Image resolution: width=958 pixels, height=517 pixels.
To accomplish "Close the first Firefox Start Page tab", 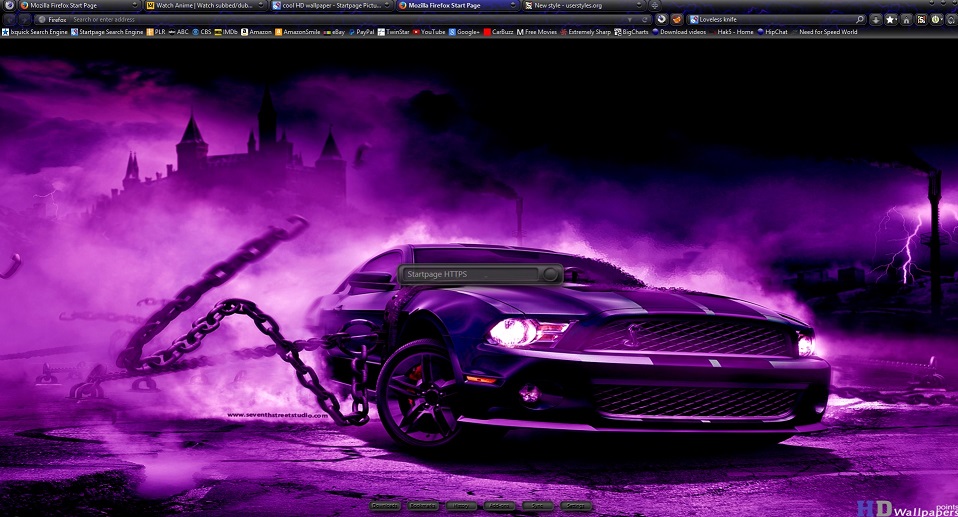I will click(x=135, y=6).
